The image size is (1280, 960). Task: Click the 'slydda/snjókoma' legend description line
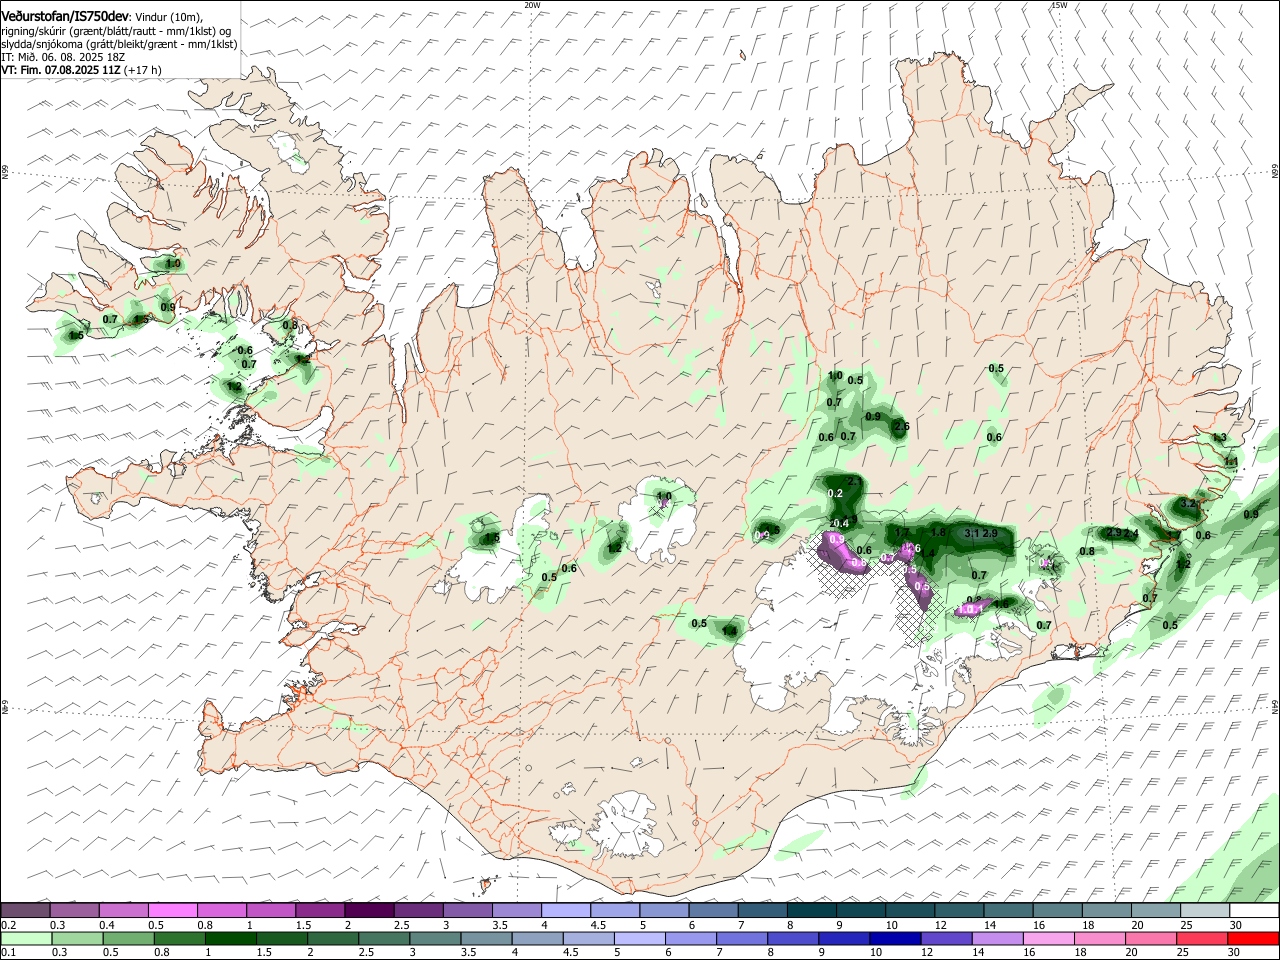(119, 44)
